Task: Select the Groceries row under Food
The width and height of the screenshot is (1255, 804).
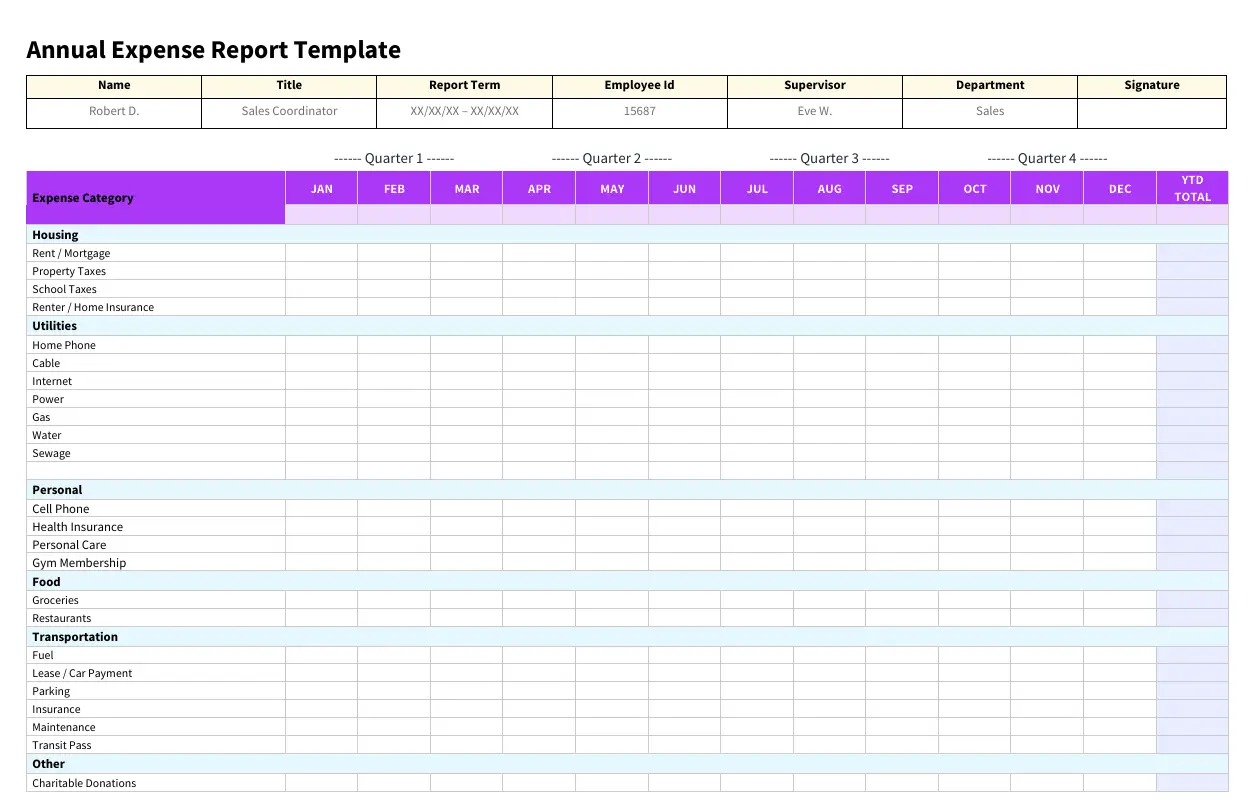Action: pos(55,600)
